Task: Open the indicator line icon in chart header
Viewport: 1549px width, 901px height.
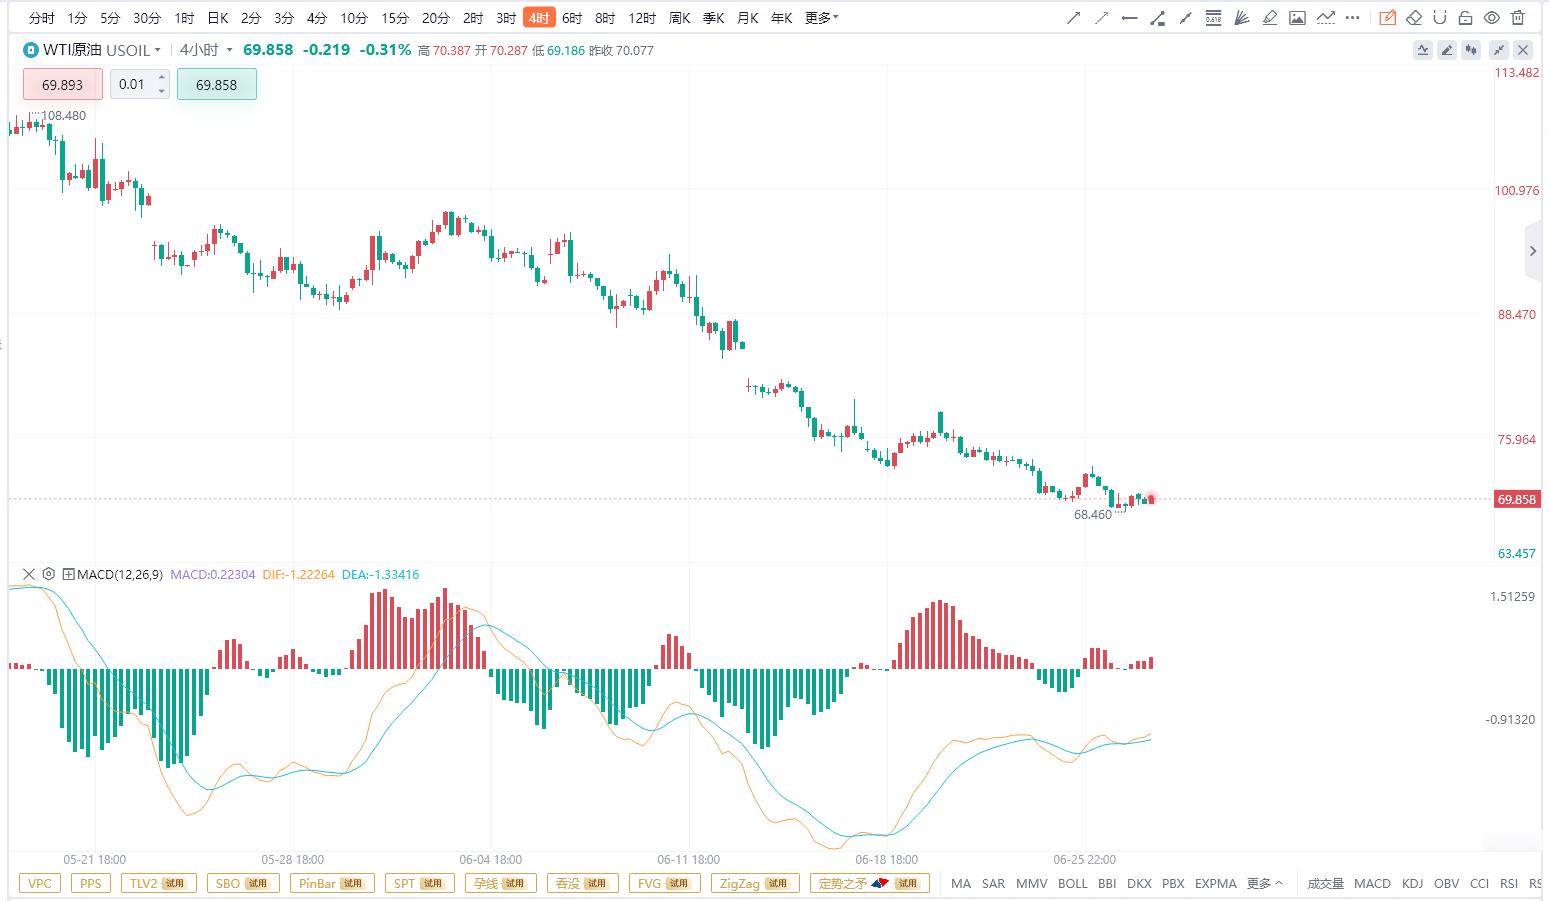Action: tap(1423, 50)
